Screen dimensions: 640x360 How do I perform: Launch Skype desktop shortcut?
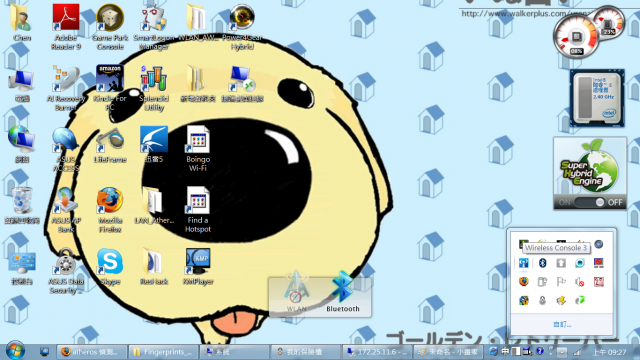point(110,267)
